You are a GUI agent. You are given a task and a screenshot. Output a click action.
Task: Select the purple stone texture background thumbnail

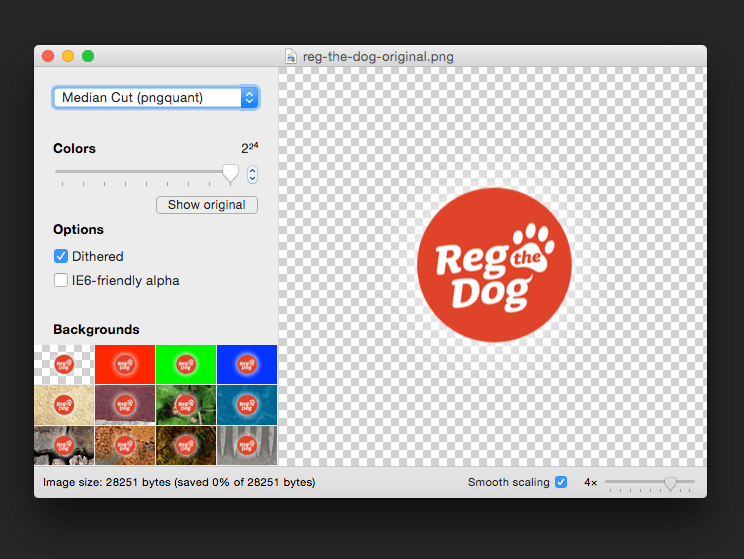125,405
